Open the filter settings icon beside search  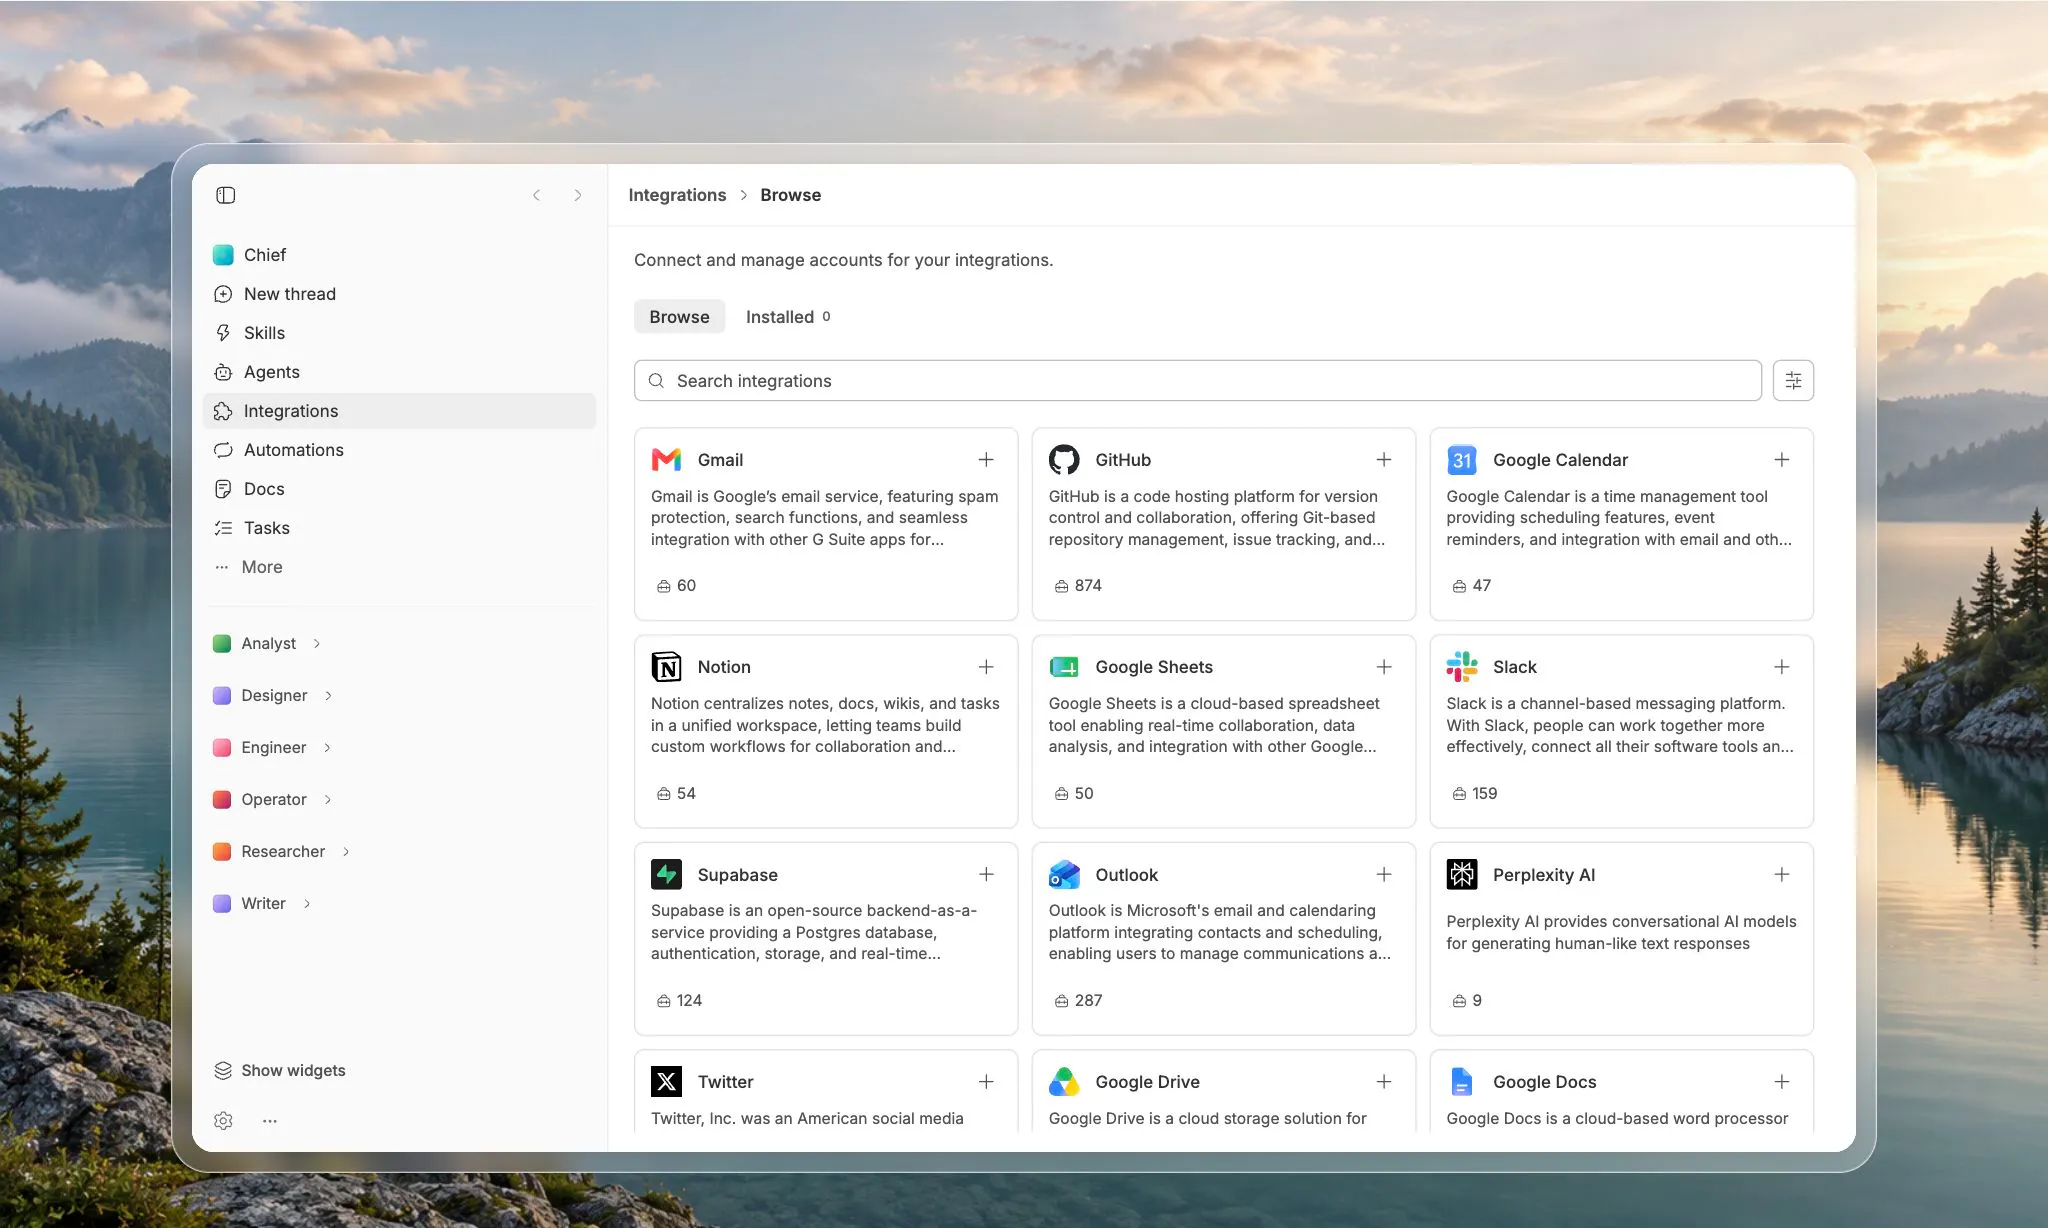point(1793,380)
